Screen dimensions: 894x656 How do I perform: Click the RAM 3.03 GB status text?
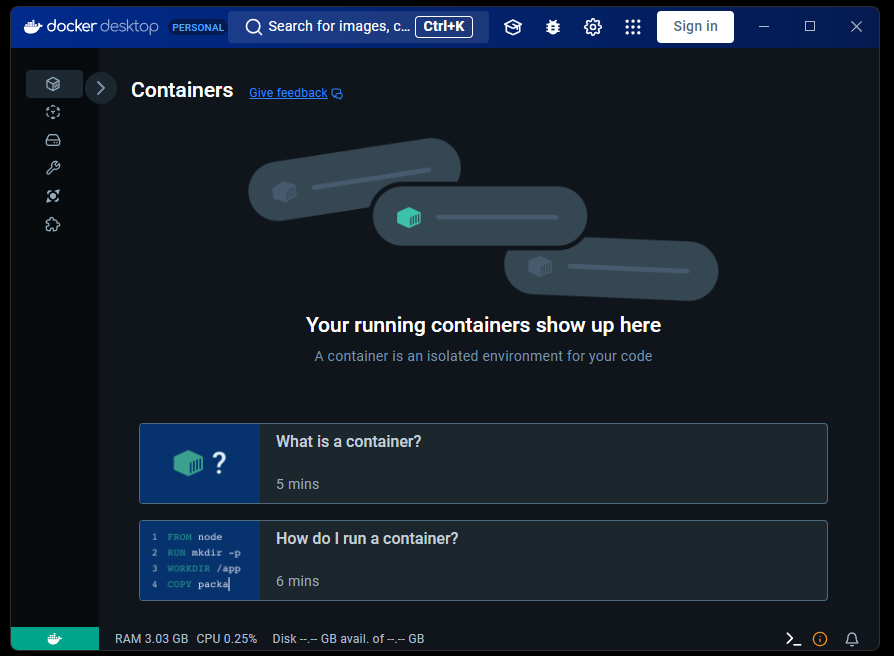[152, 639]
